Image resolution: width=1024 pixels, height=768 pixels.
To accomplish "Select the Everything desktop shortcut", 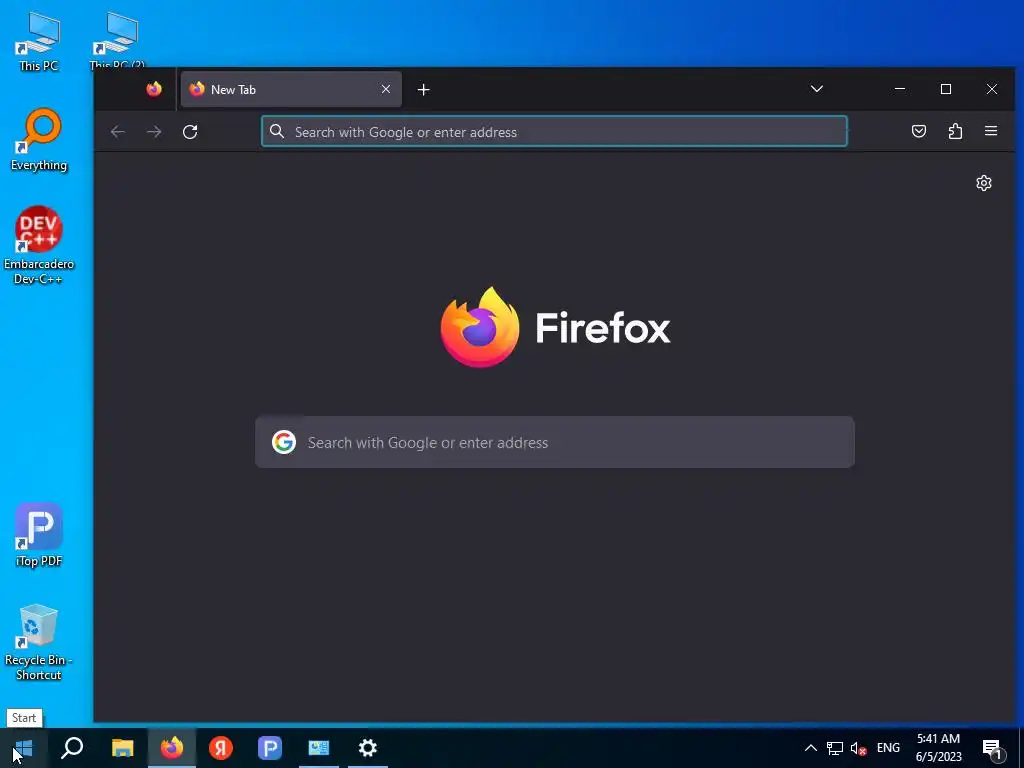I will pos(39,139).
